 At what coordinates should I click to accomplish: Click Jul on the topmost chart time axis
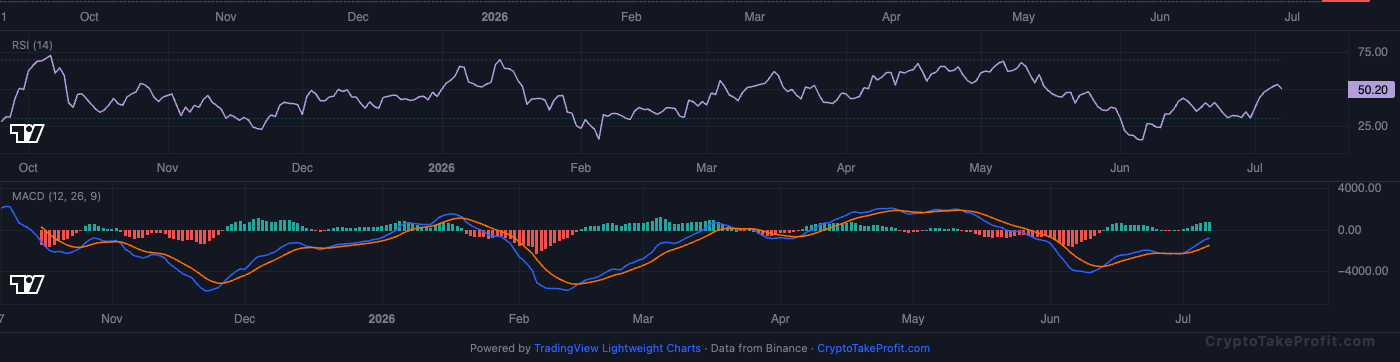(1291, 17)
